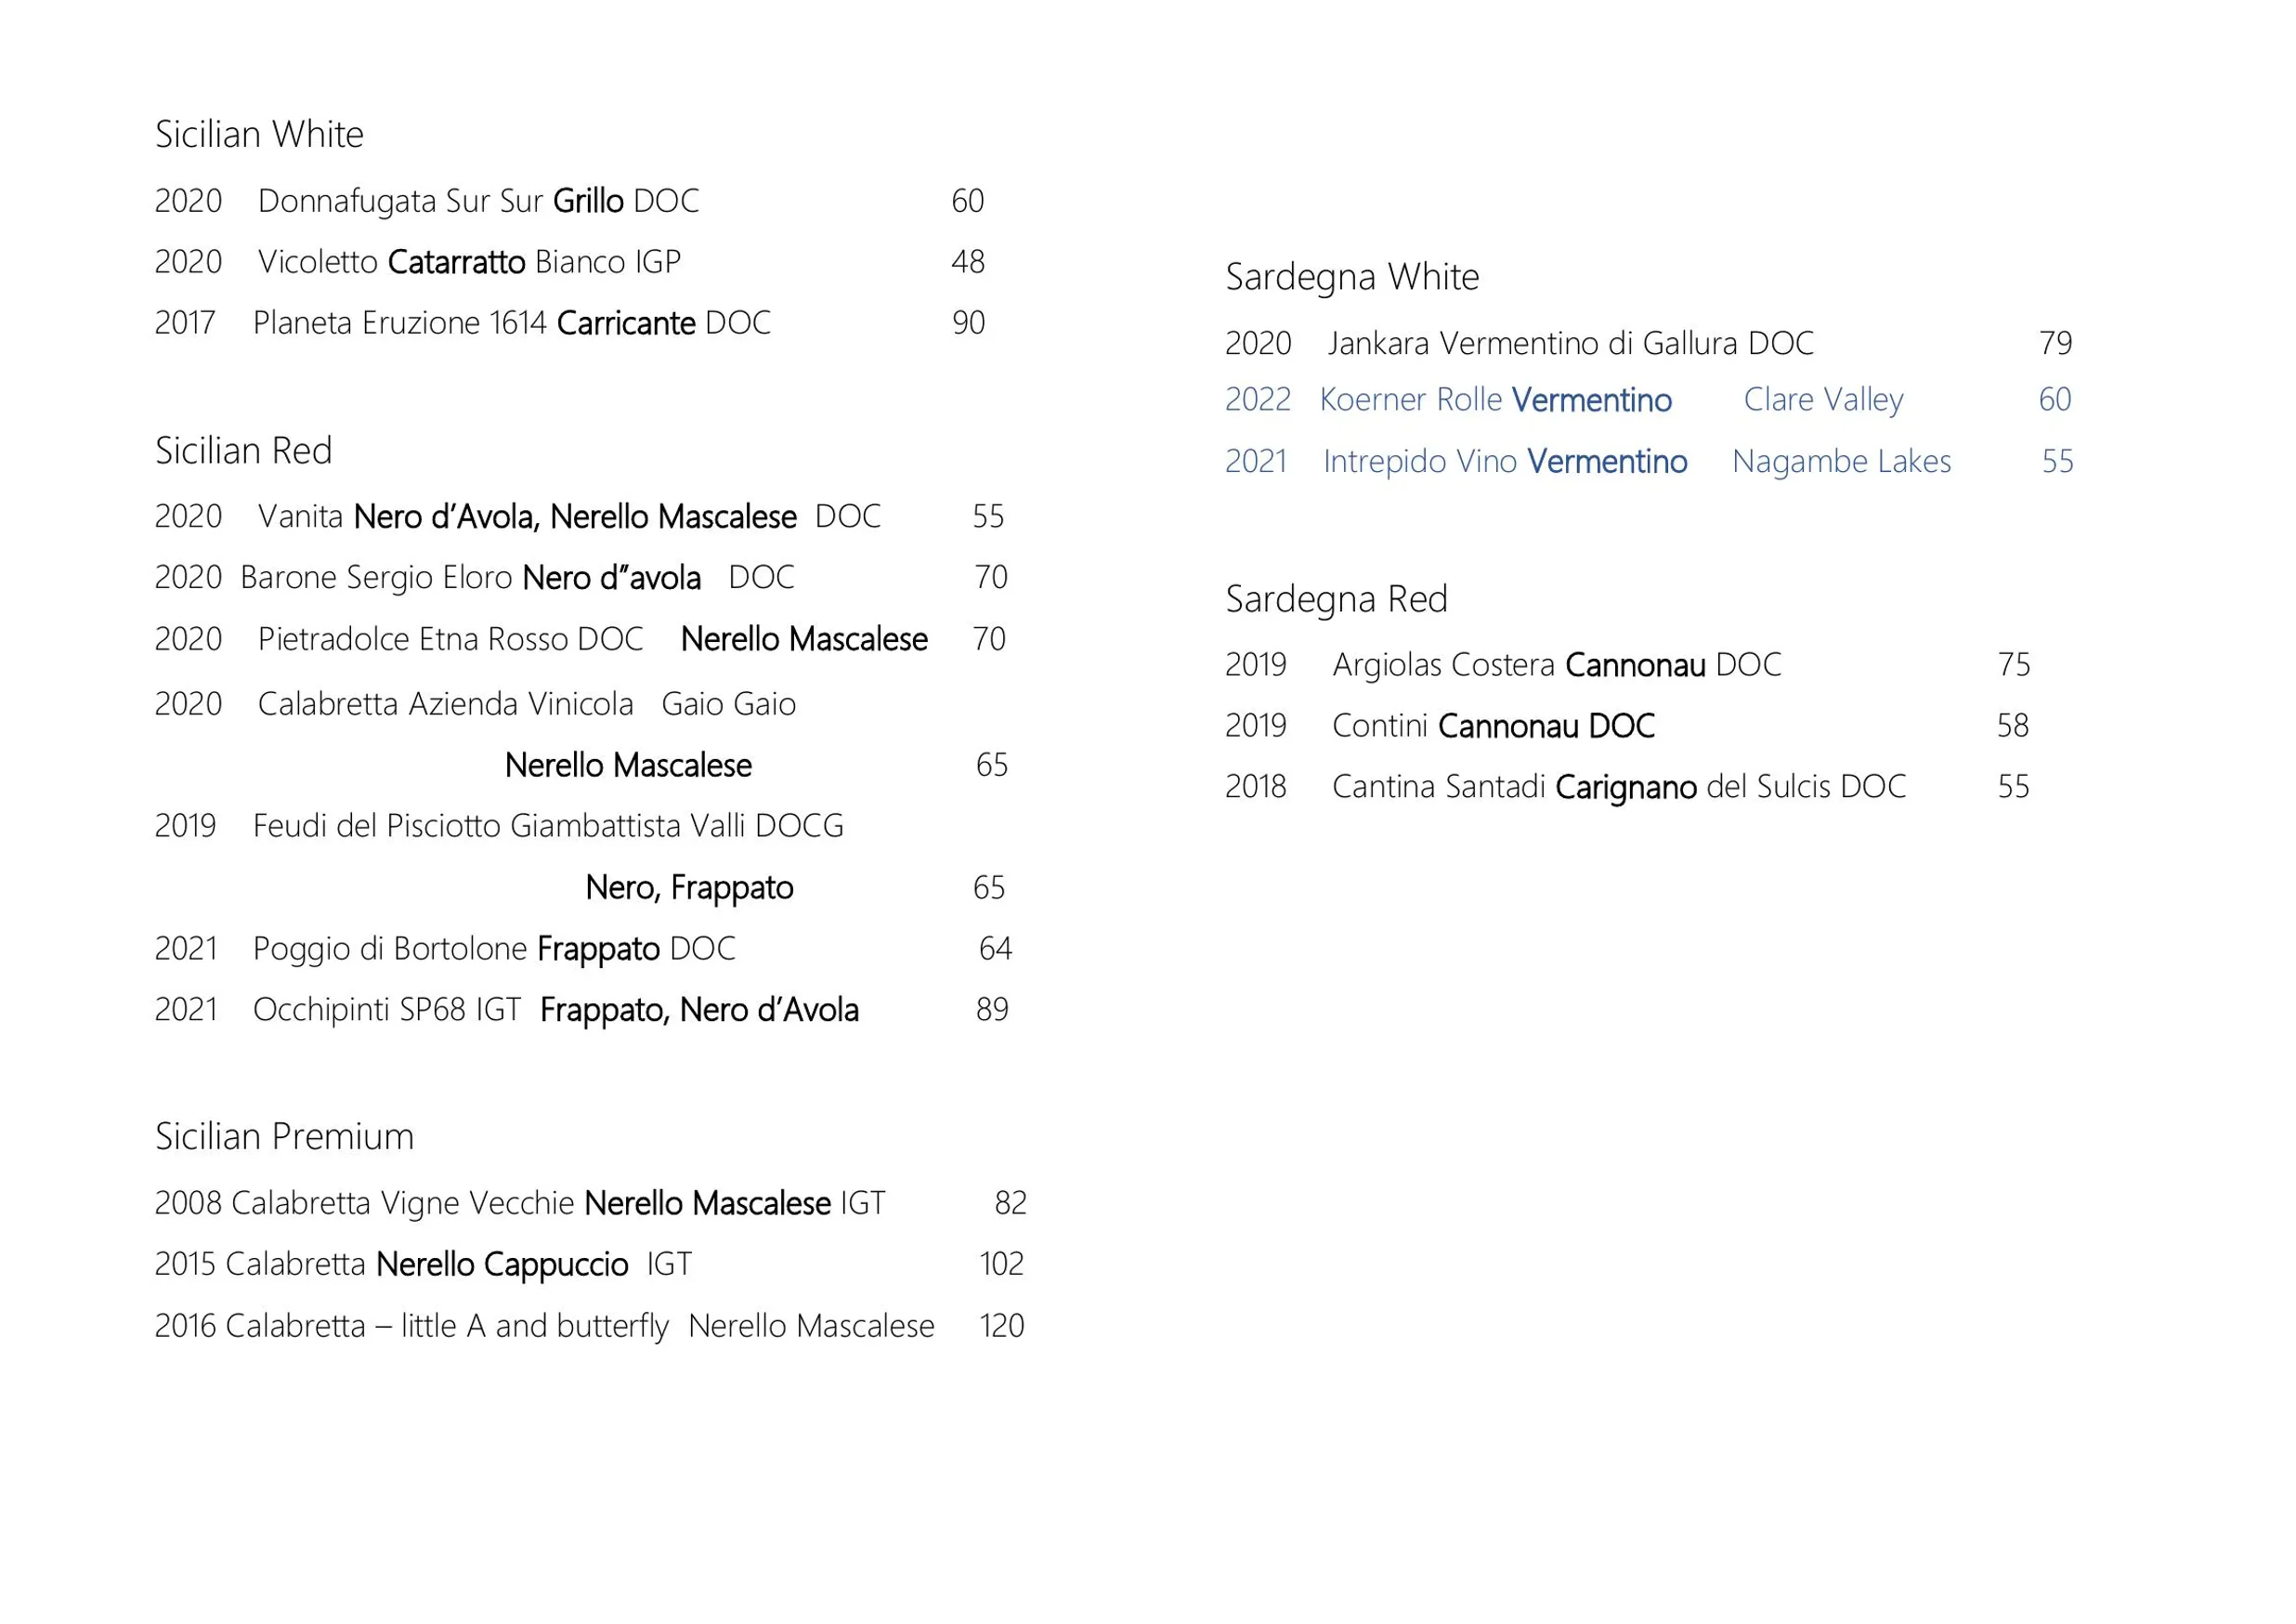The image size is (2296, 1624).
Task: Click 'Calabretta Azienda Vinicola' entry
Action: coord(446,704)
